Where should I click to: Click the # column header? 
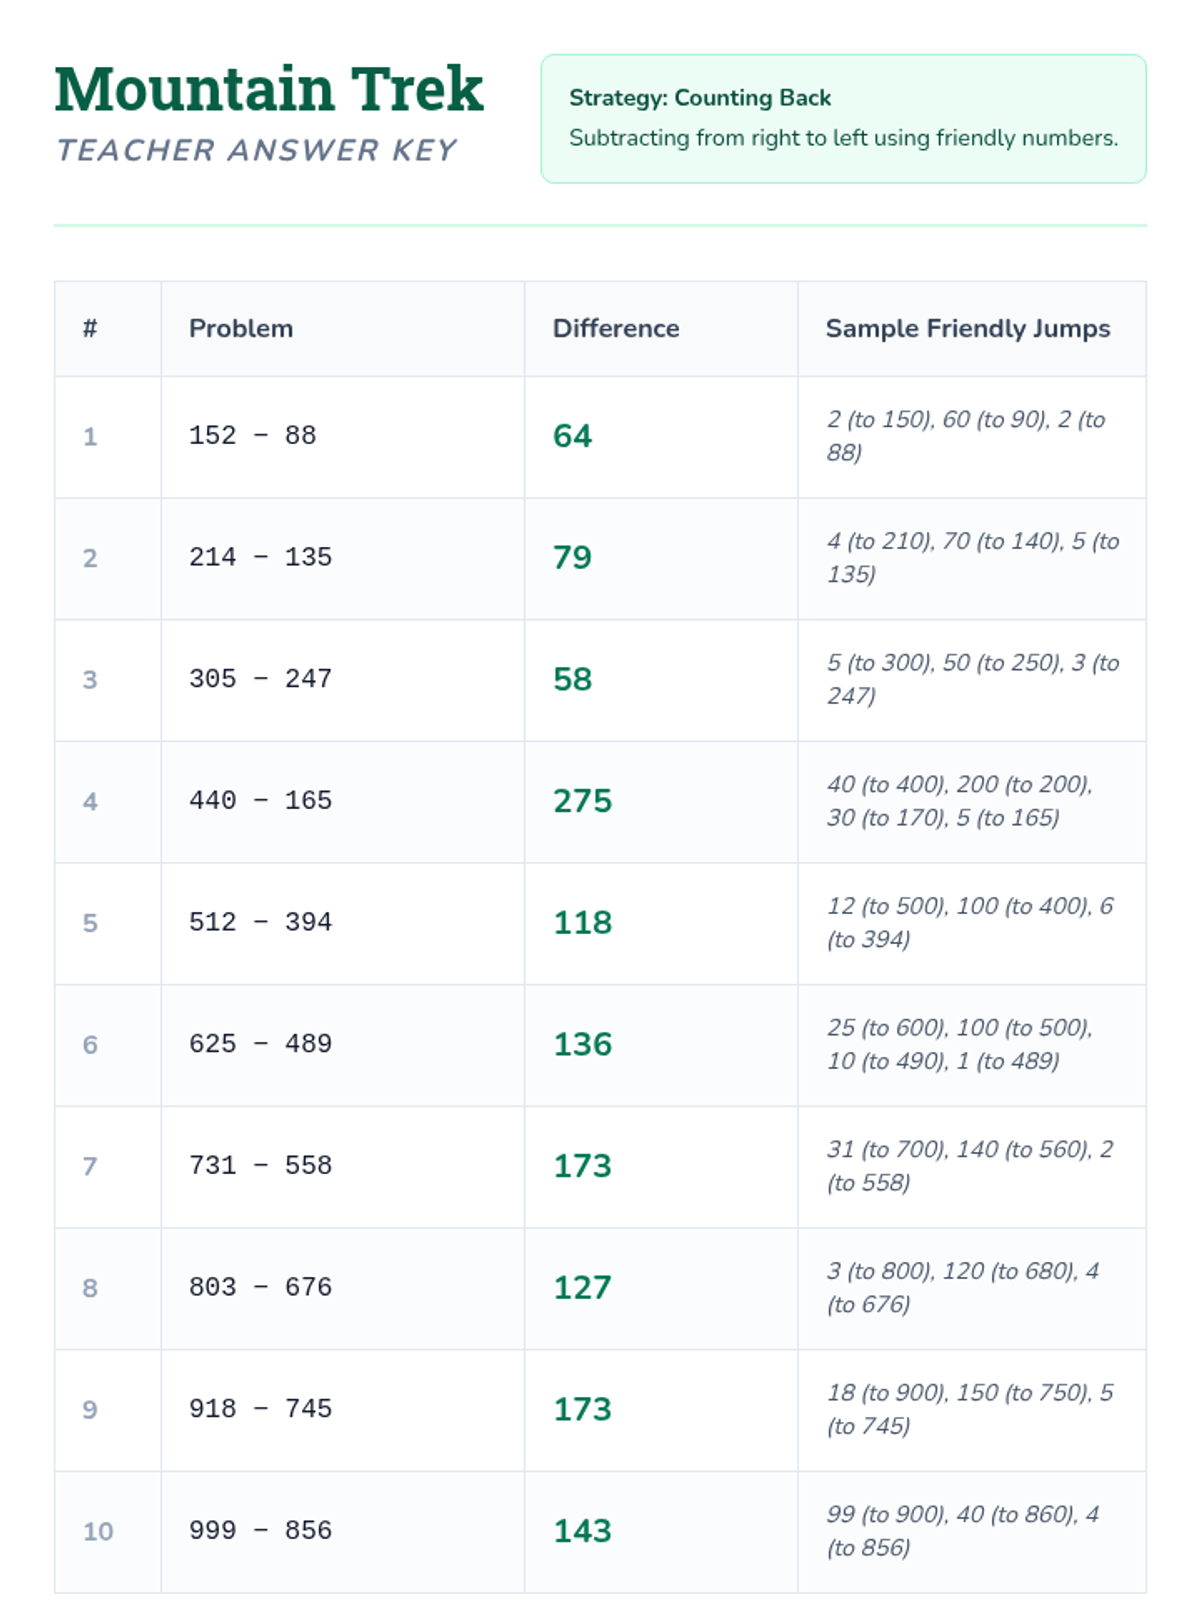[90, 329]
